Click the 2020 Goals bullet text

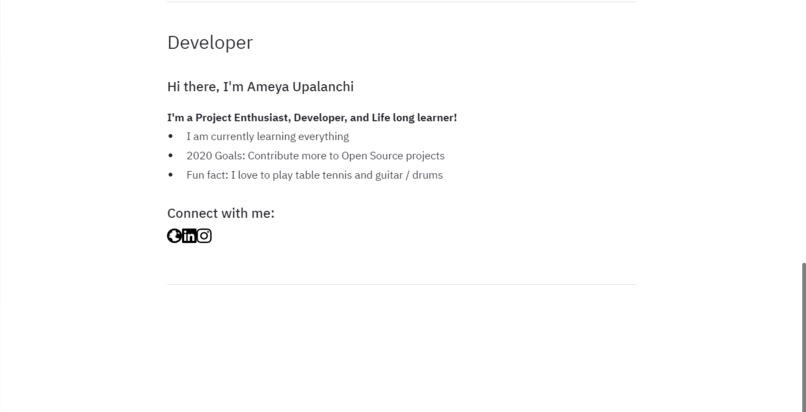click(315, 156)
